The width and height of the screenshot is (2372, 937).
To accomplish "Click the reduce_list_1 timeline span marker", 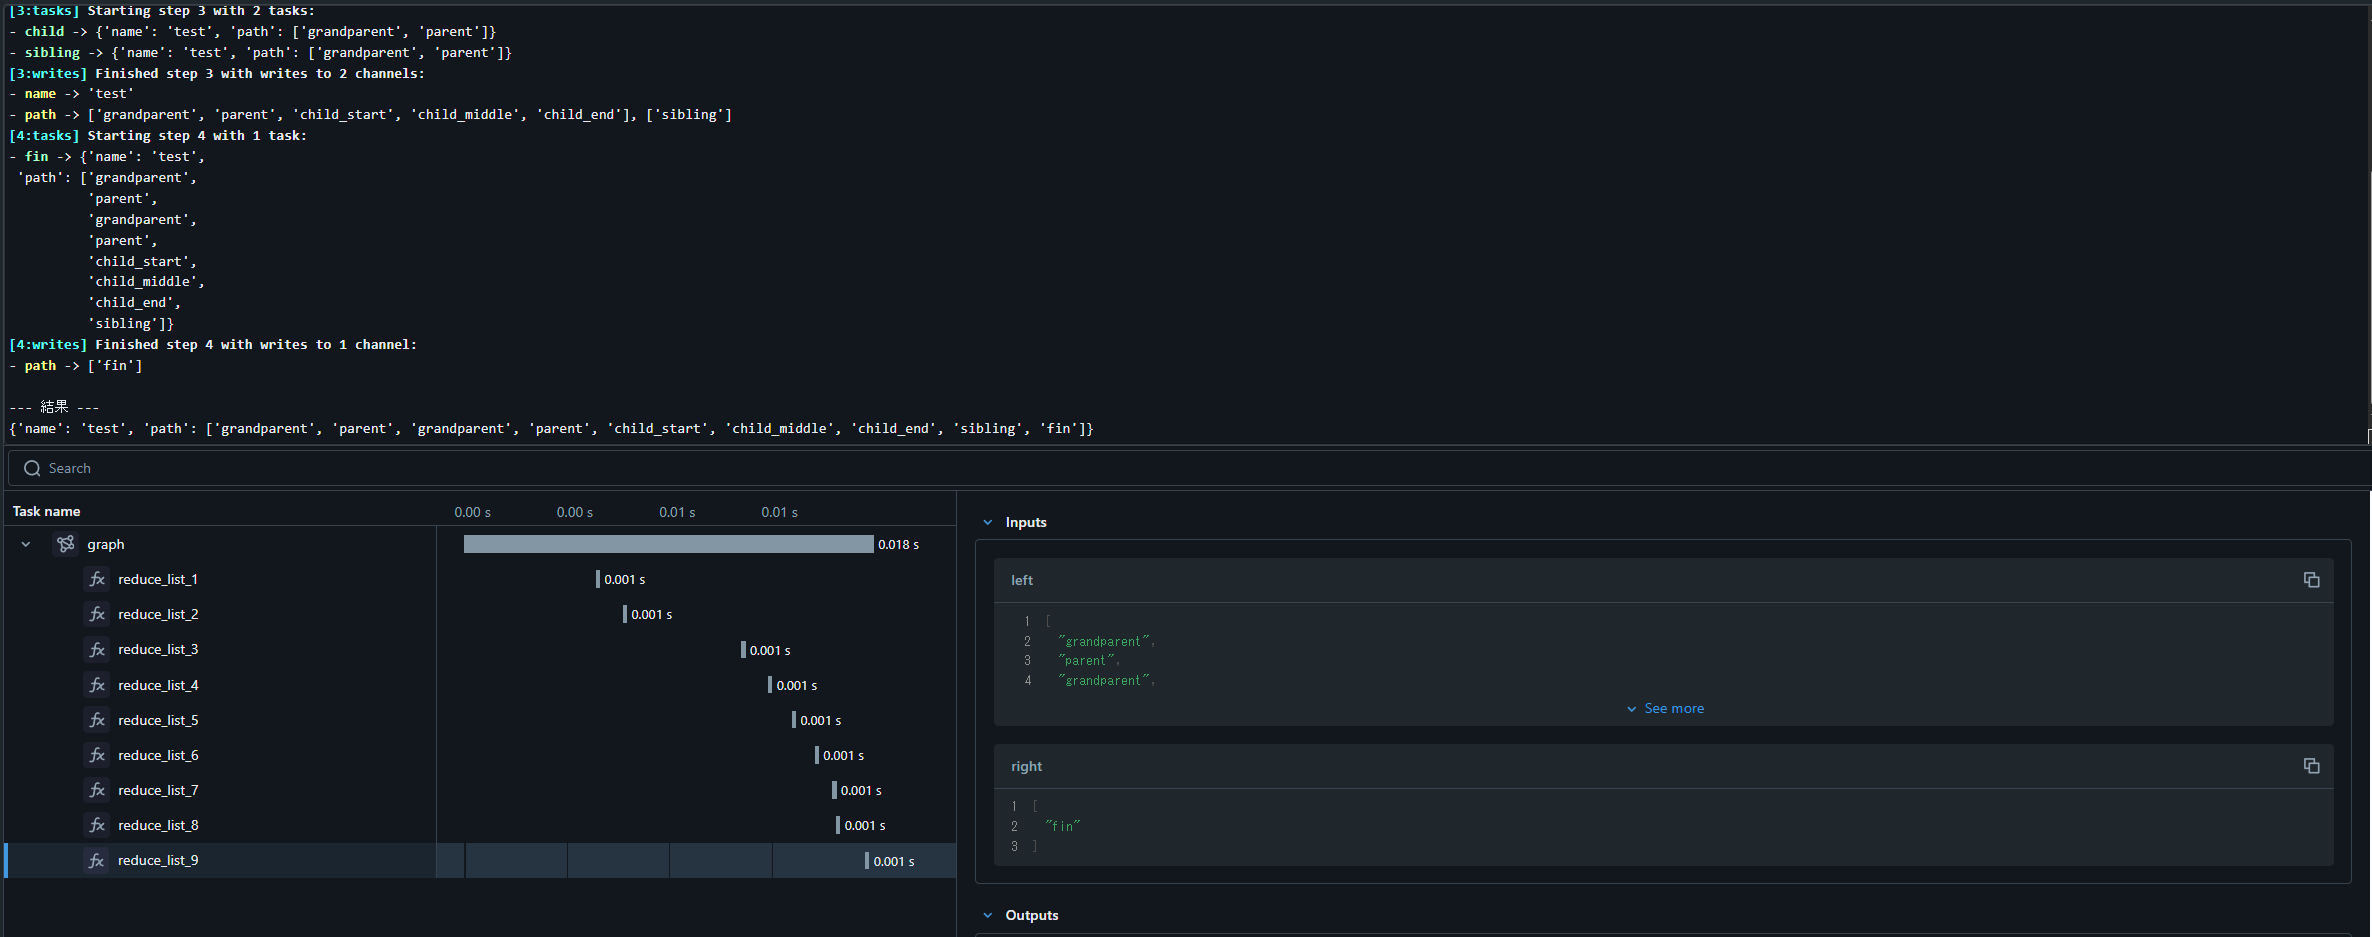I will 598,579.
